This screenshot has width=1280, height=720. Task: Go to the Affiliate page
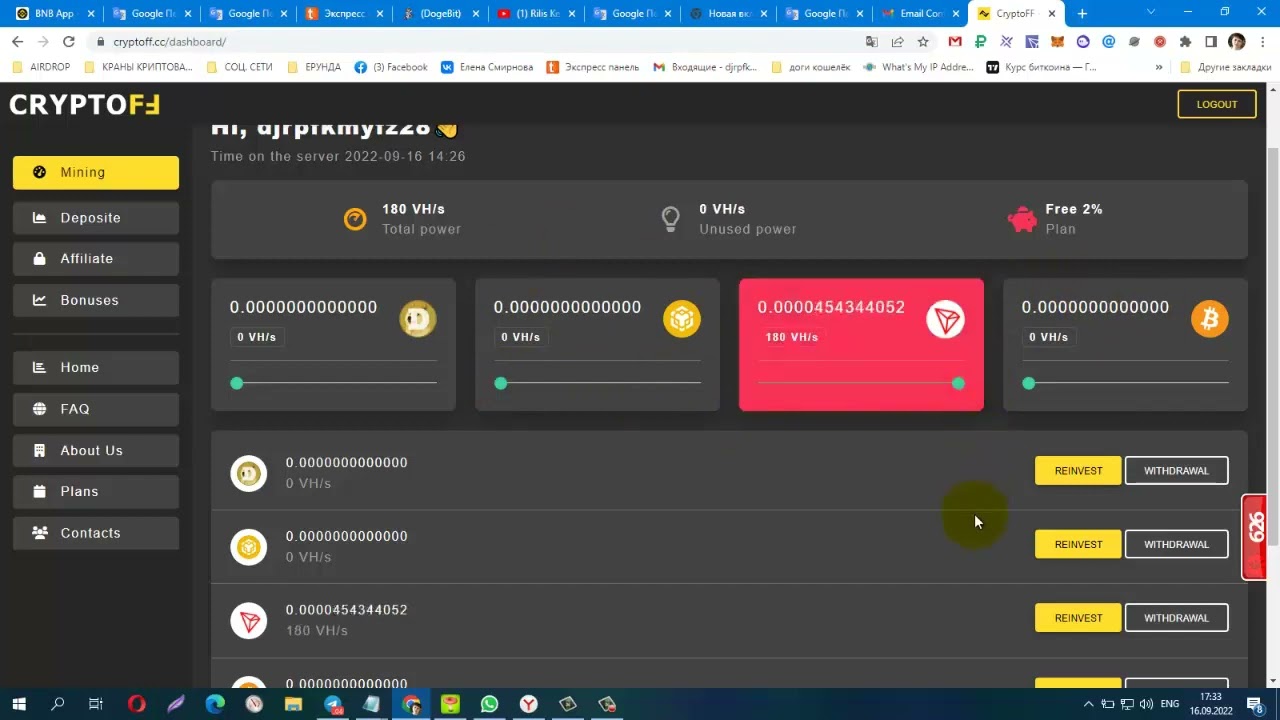coord(96,259)
